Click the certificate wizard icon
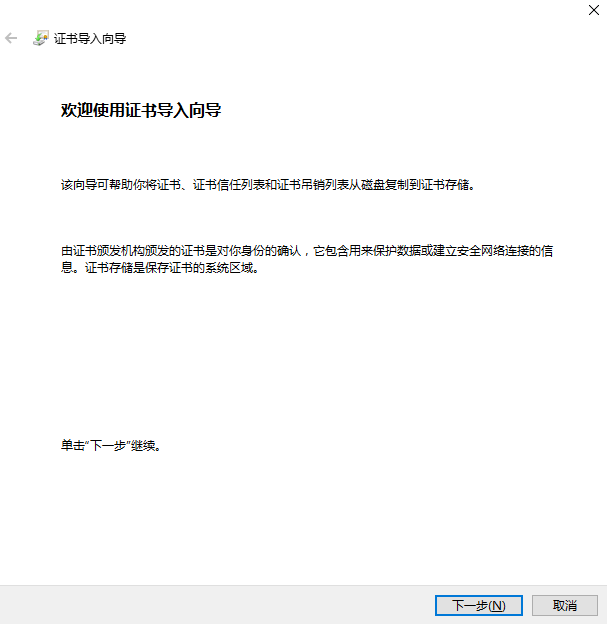 (41, 38)
